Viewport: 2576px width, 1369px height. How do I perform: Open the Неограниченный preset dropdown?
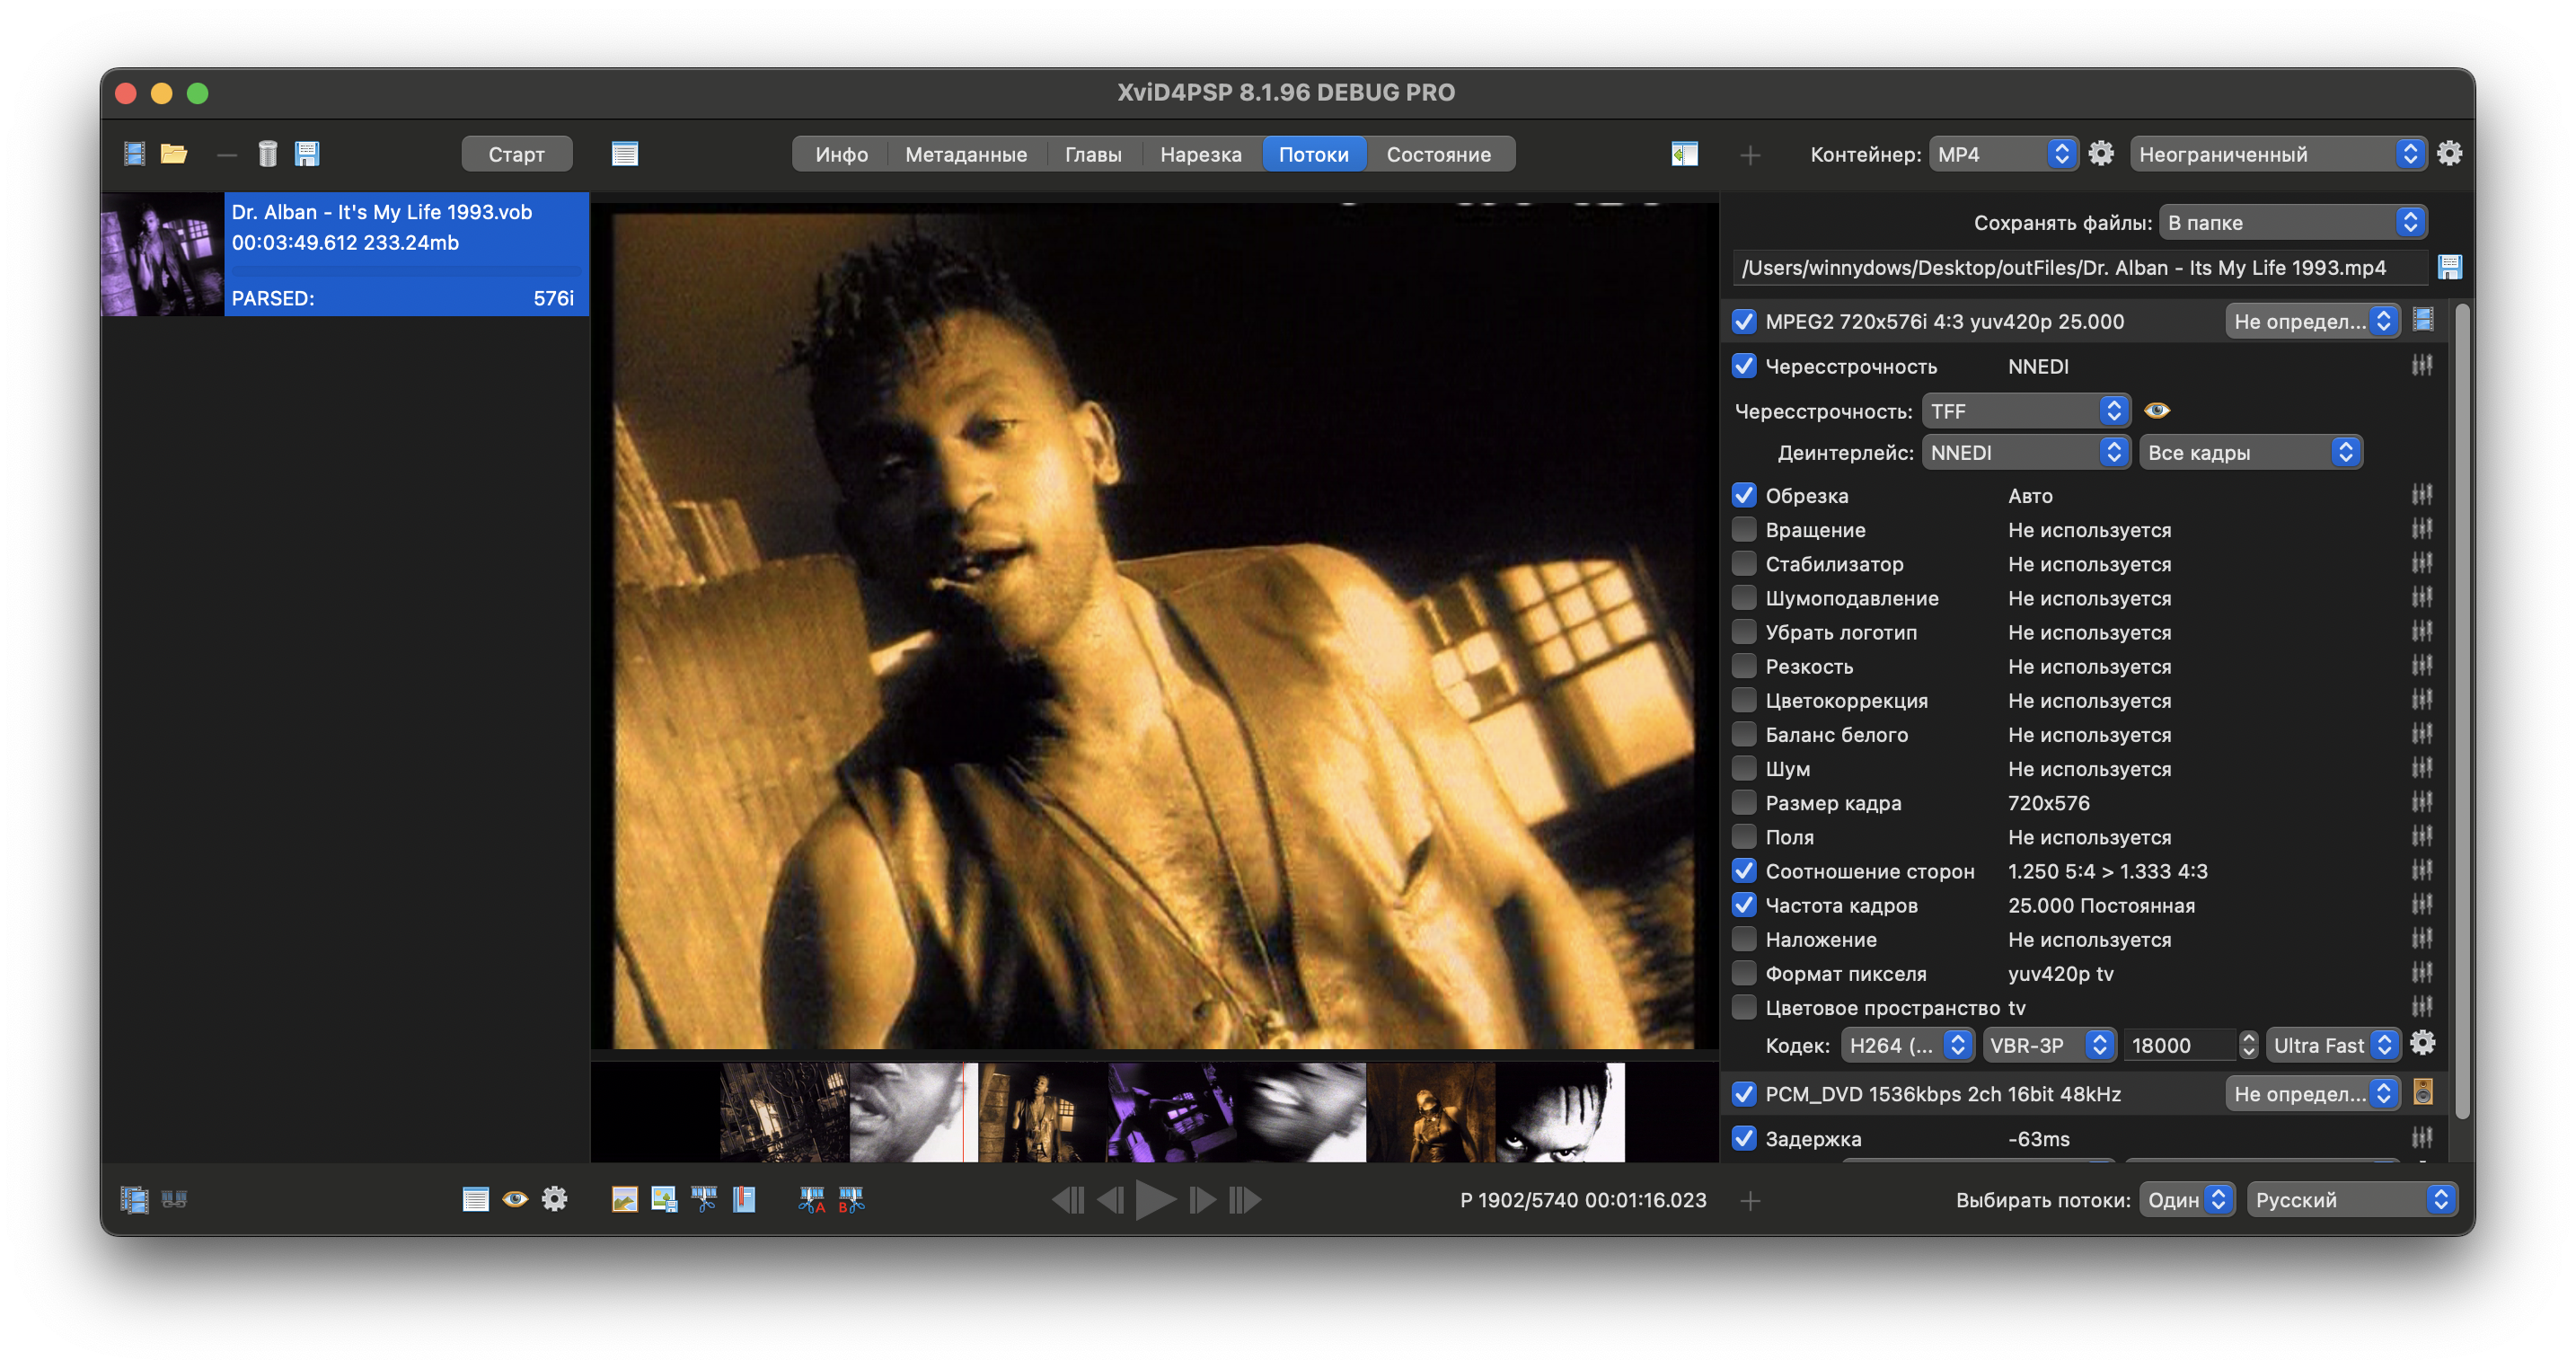pyautogui.click(x=2277, y=154)
